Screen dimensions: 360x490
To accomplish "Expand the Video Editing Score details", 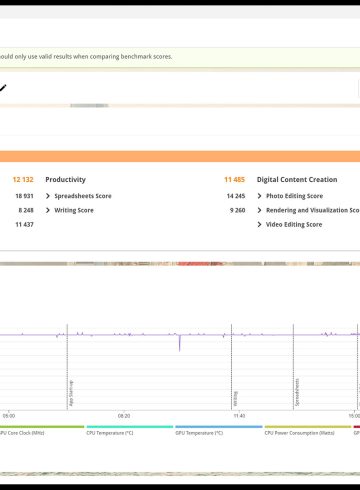I will 290,225.
